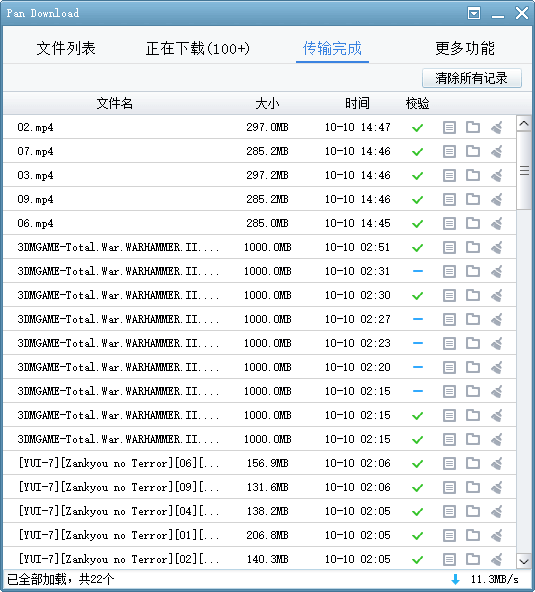
Task: Open containing folder of 02.mp4
Action: pos(473,127)
